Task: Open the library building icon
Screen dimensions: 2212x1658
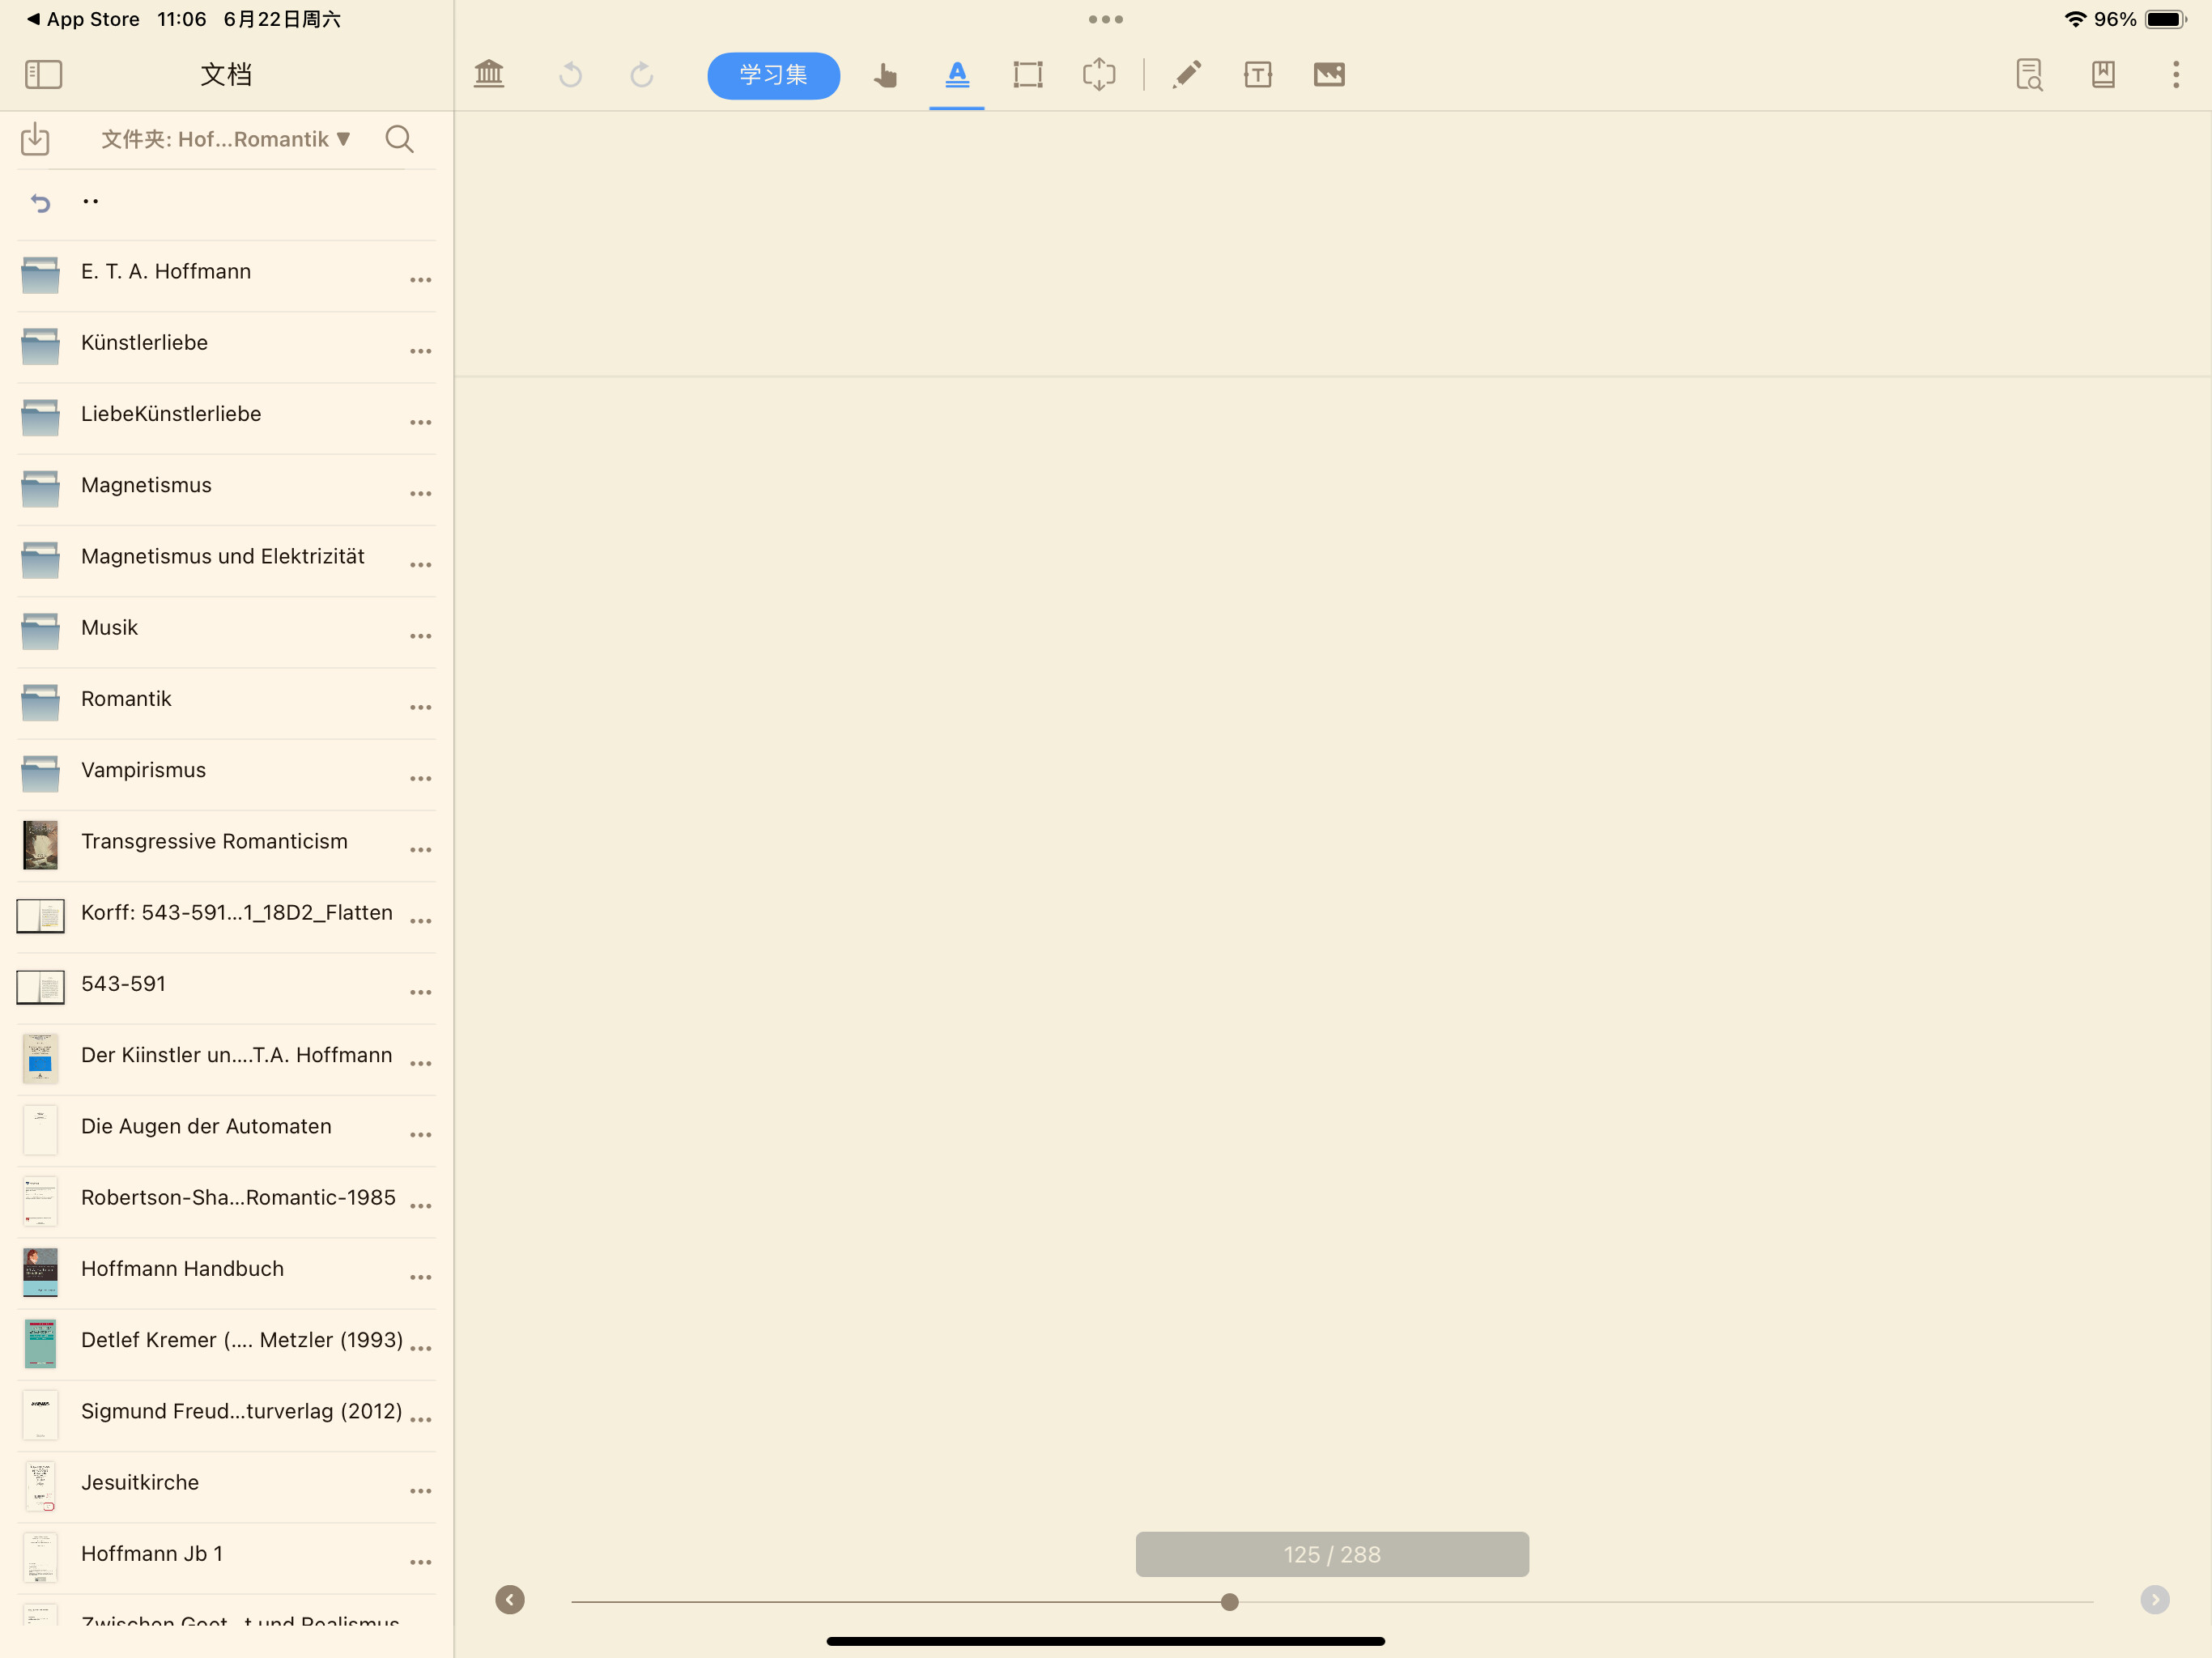Action: click(489, 74)
